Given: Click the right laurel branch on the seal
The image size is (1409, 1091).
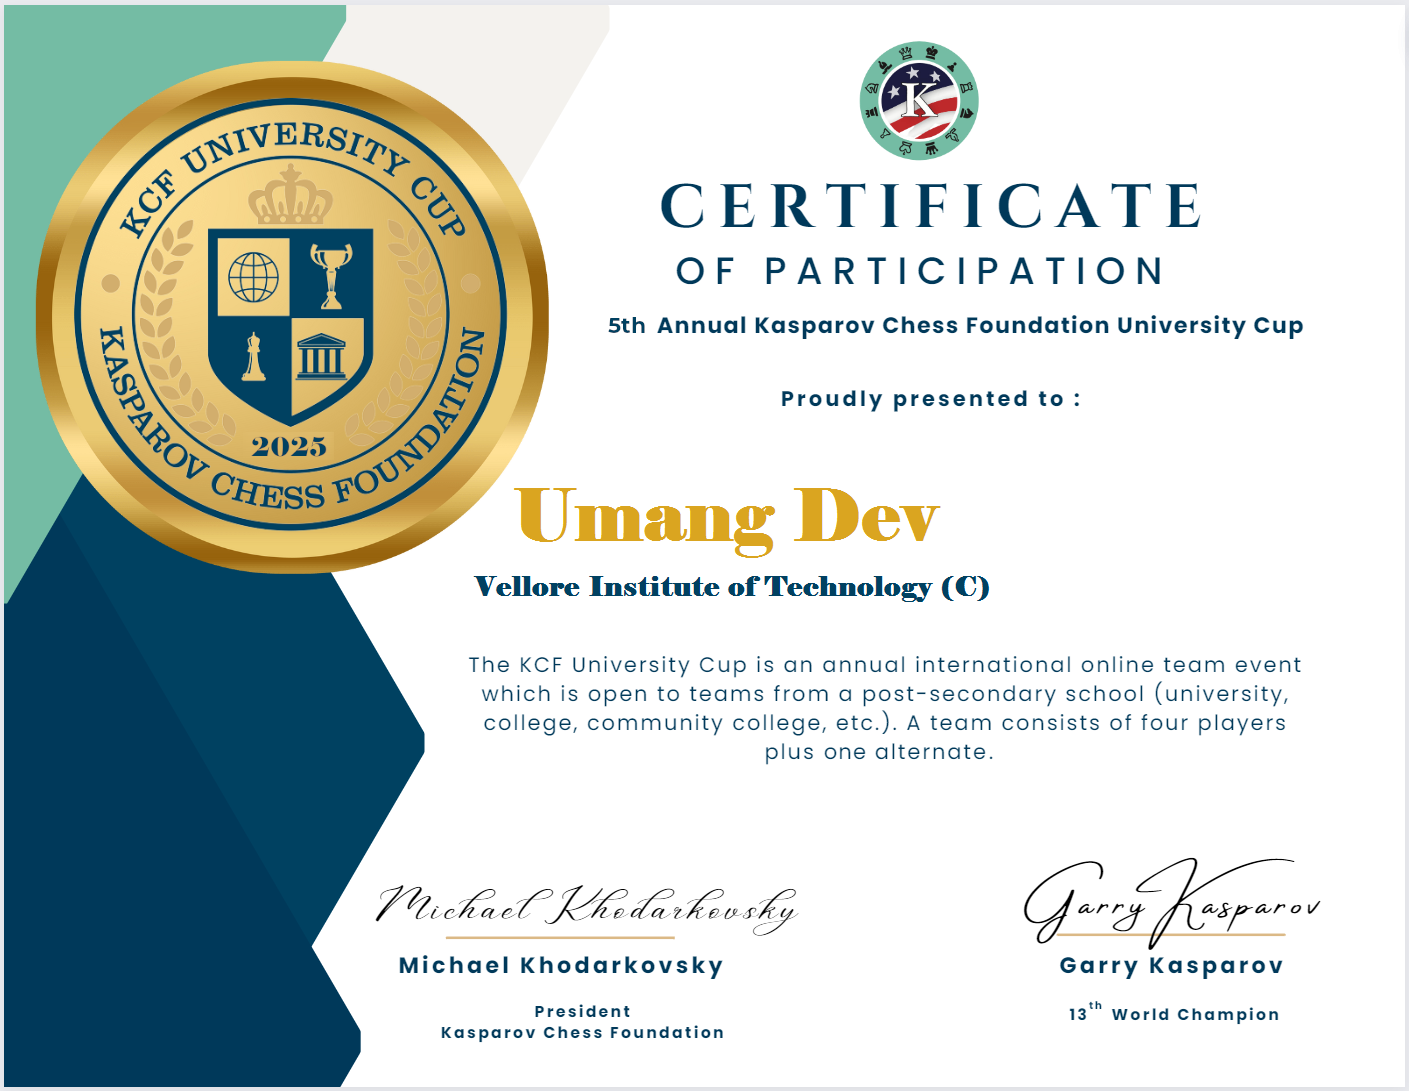Looking at the screenshot, I should point(418,330).
